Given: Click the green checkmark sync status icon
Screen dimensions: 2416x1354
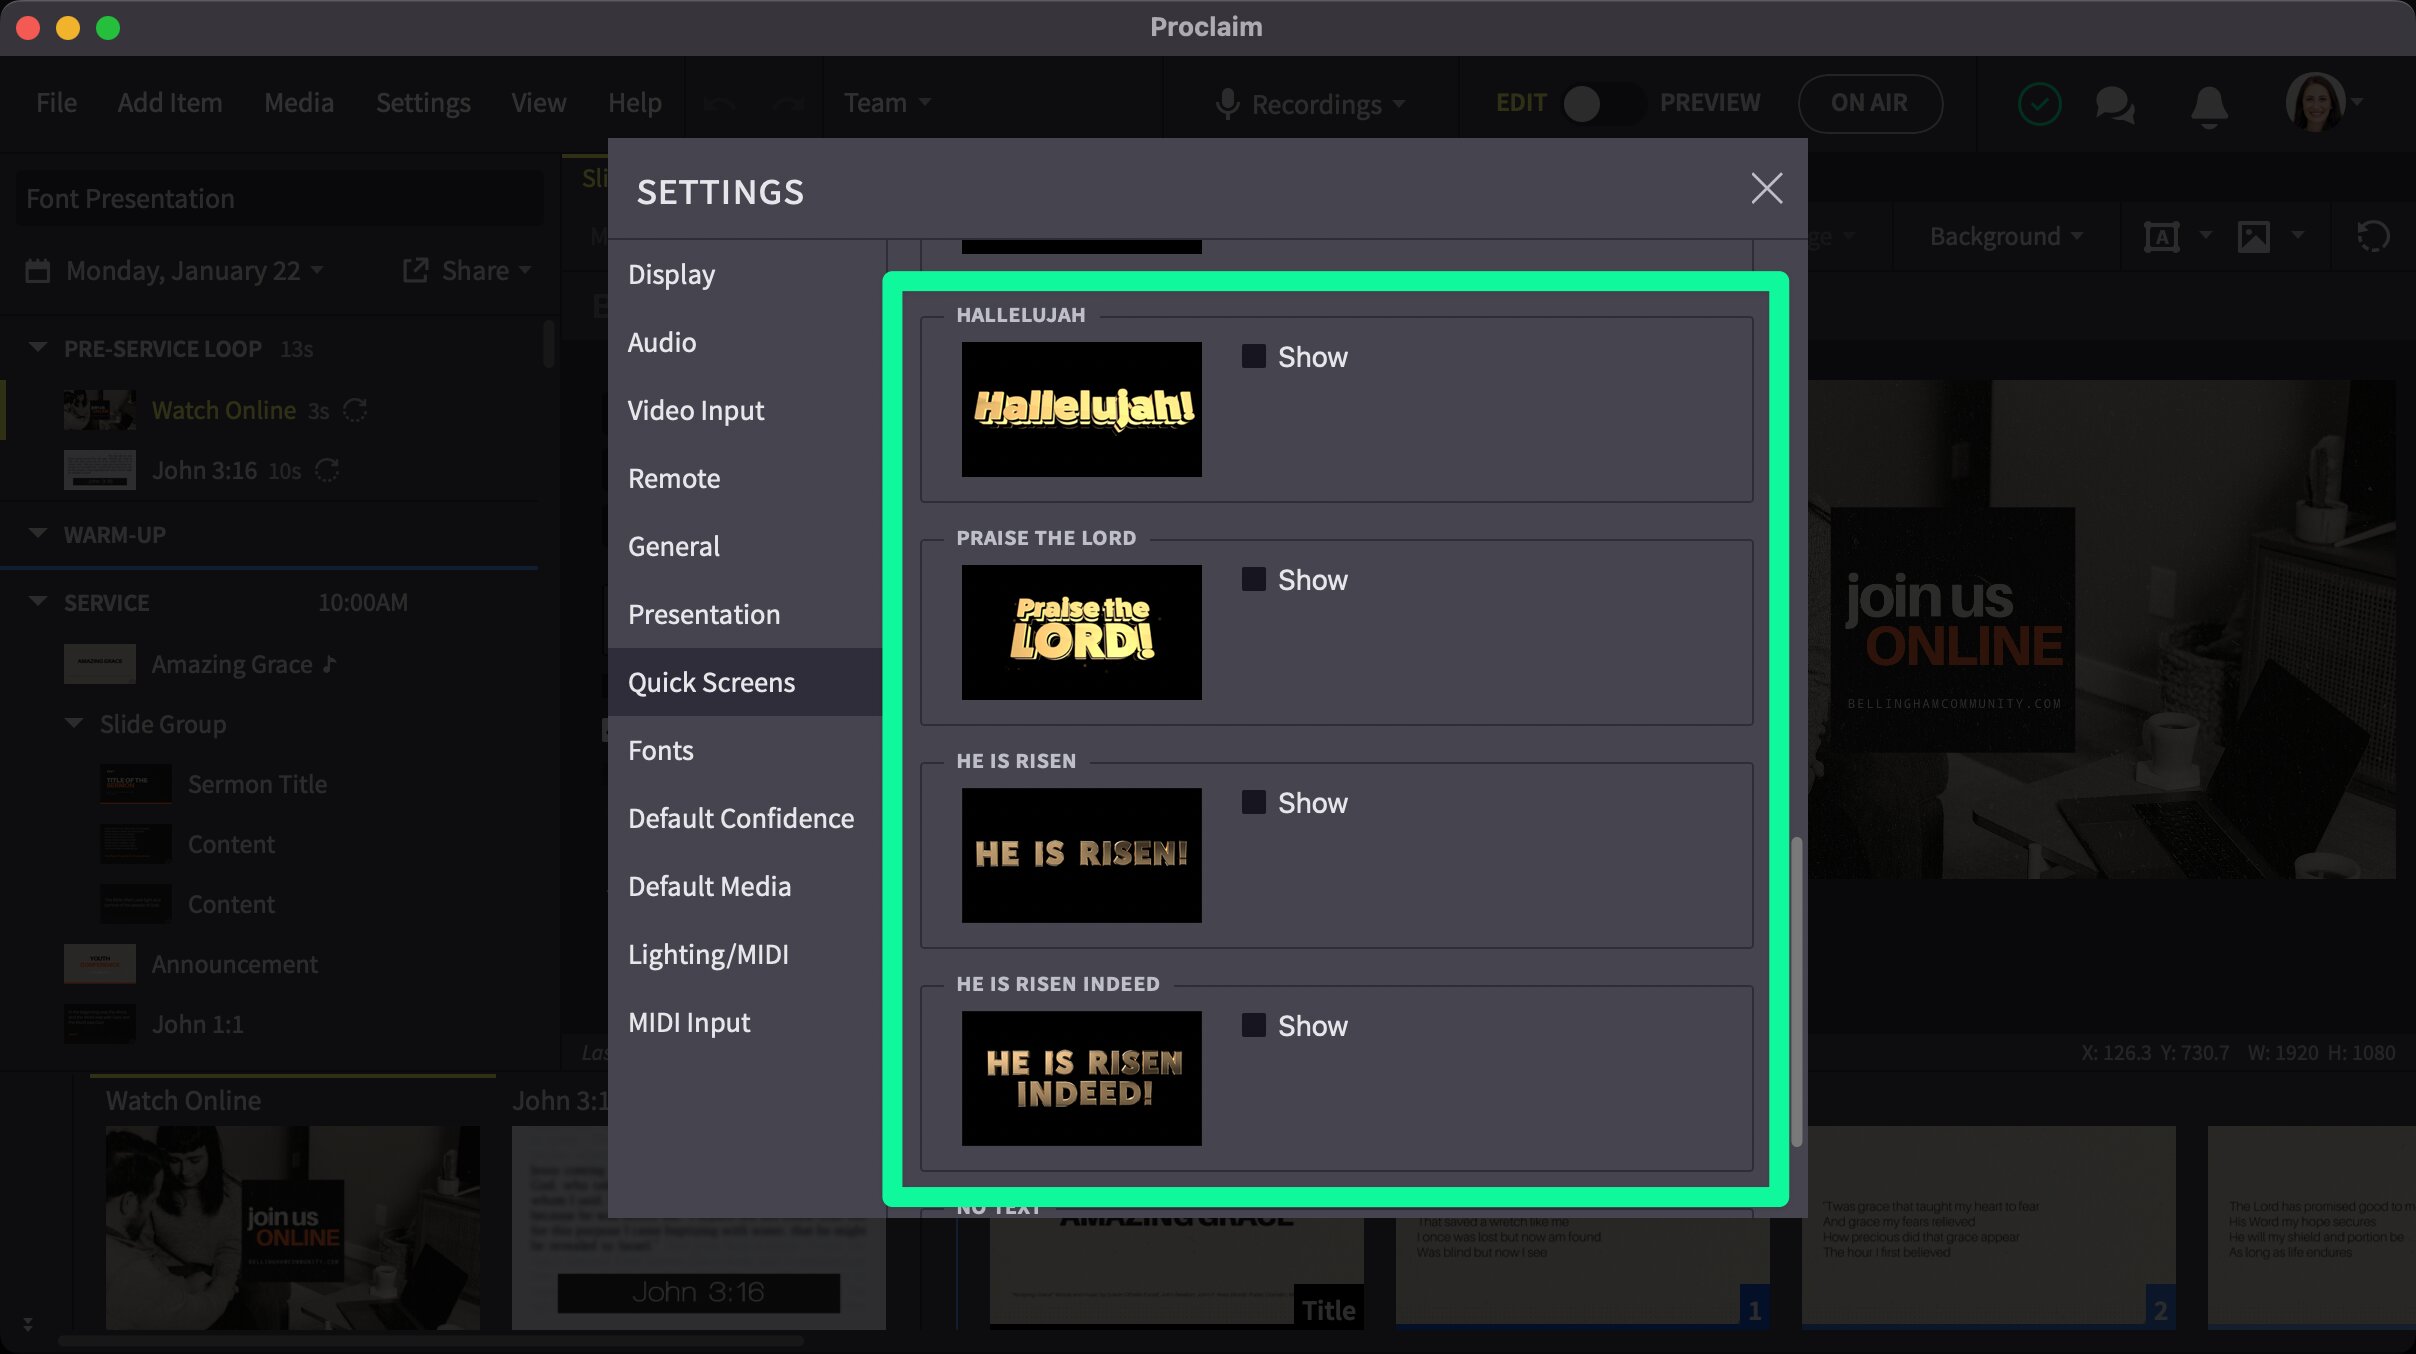Looking at the screenshot, I should (2040, 103).
